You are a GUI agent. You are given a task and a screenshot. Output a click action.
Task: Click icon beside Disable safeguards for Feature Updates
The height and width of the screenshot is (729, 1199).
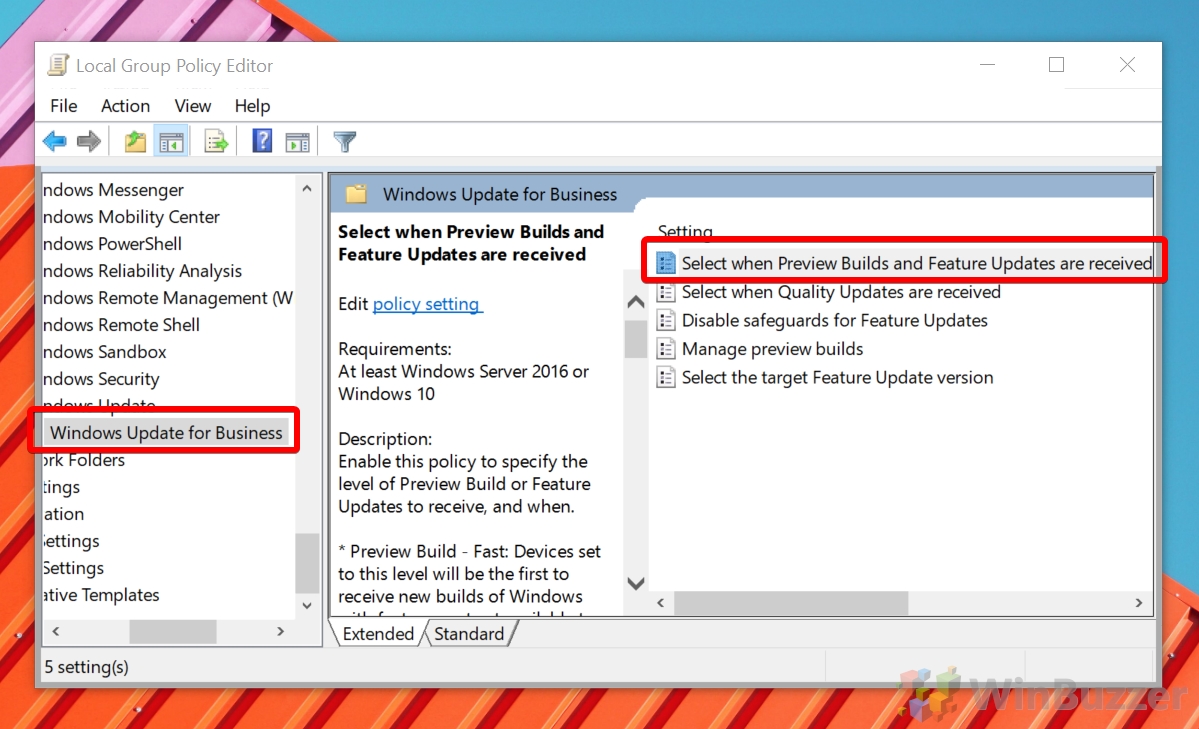point(666,321)
